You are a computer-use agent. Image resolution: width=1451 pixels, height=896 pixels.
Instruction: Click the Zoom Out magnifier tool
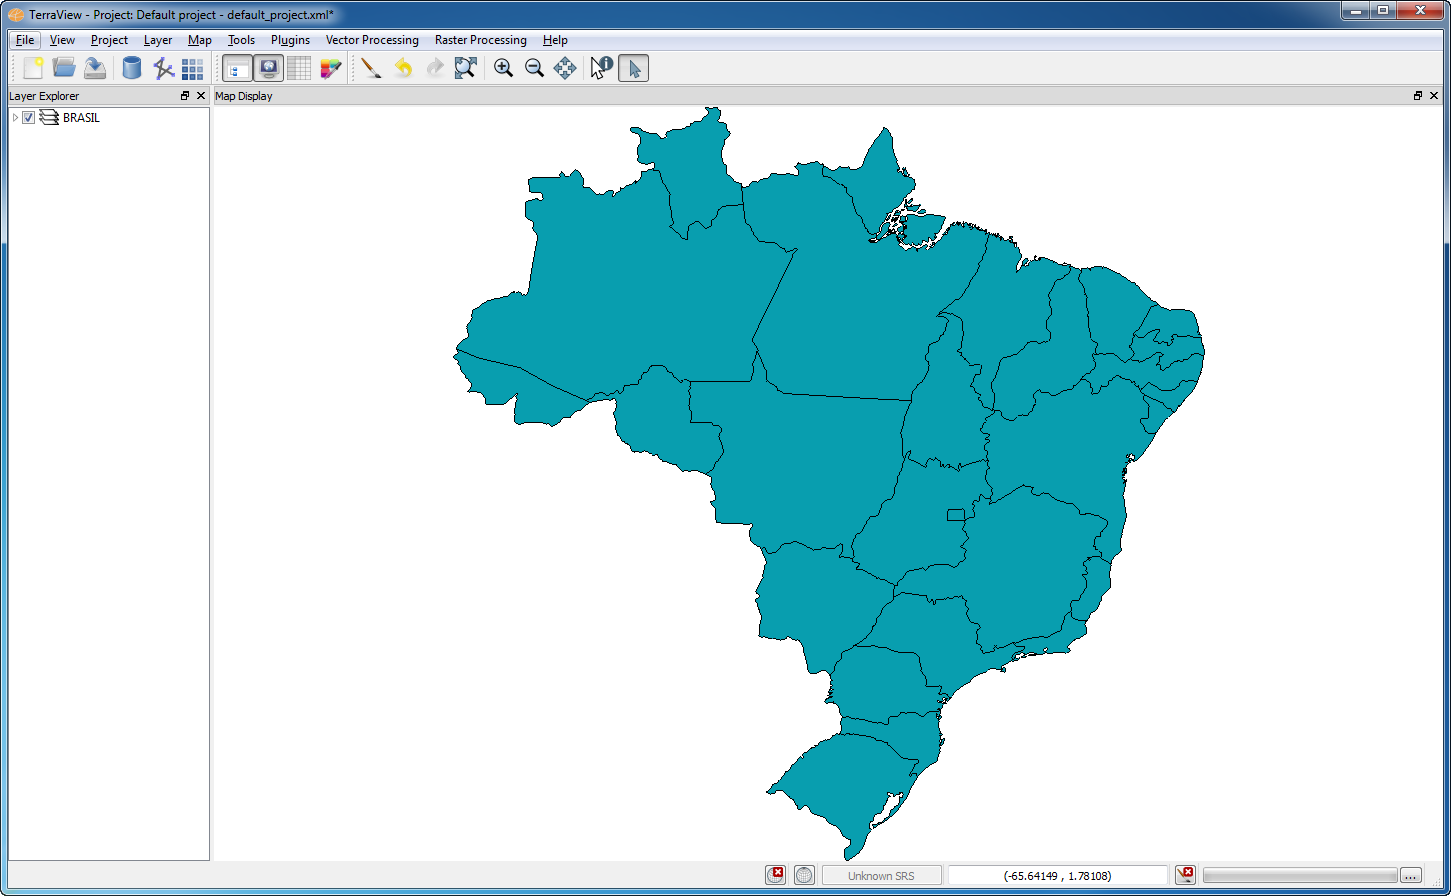tap(534, 68)
